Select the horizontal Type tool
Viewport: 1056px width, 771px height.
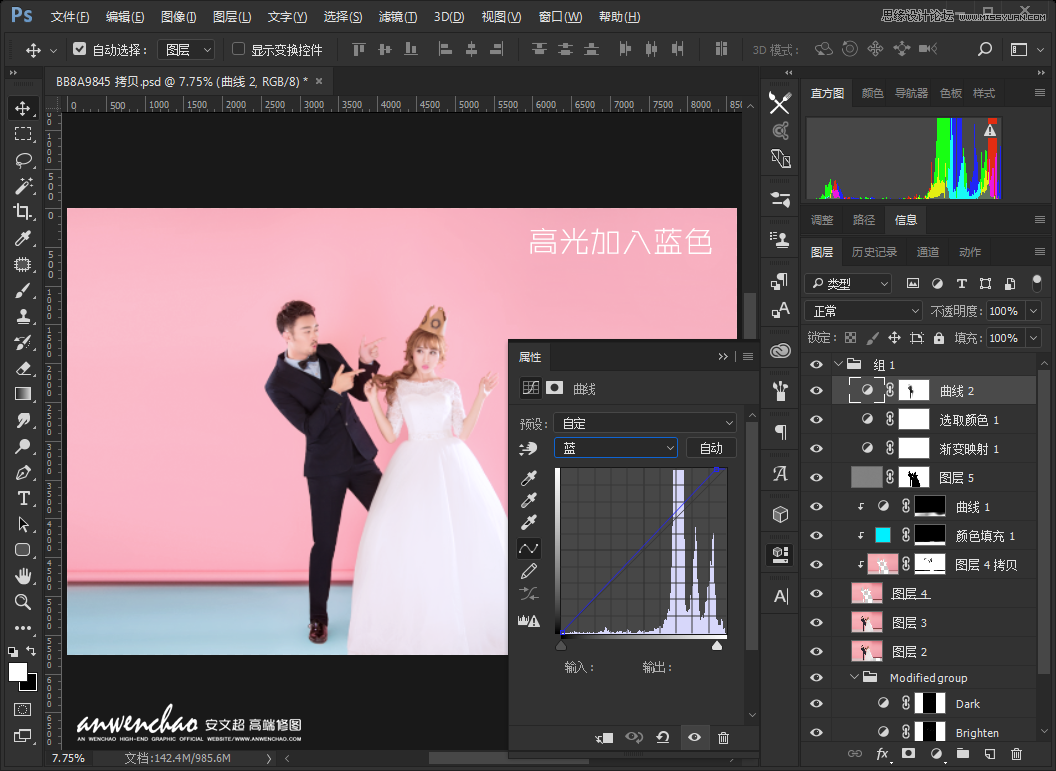coord(22,498)
